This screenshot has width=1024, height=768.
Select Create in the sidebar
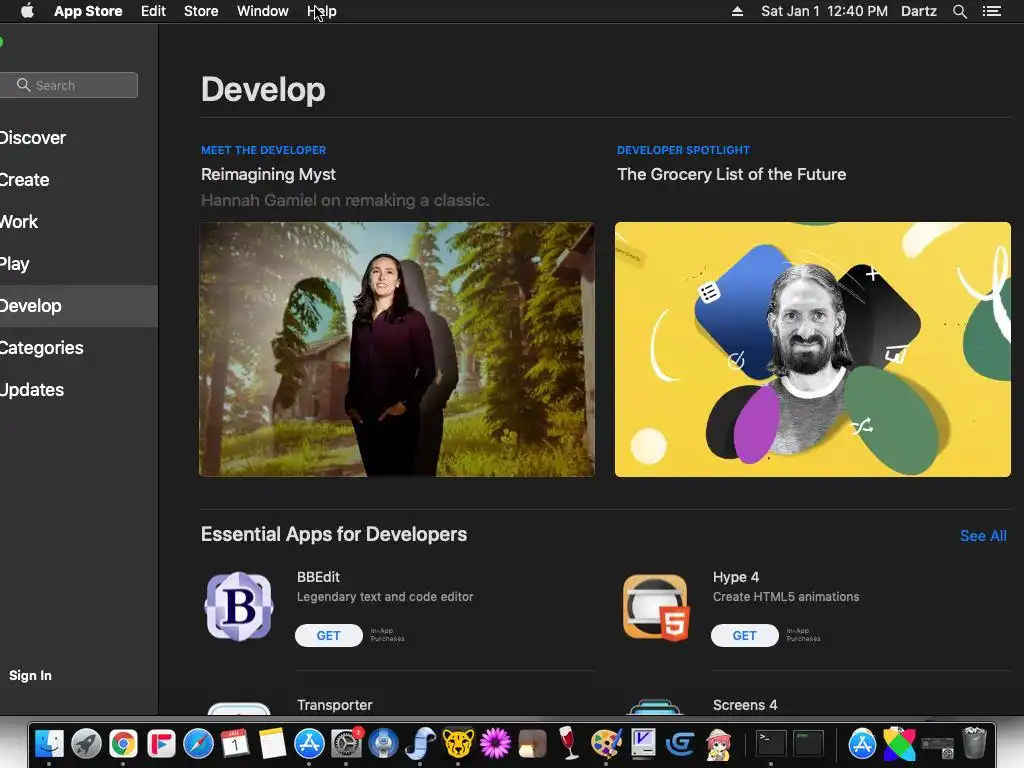(x=78, y=180)
